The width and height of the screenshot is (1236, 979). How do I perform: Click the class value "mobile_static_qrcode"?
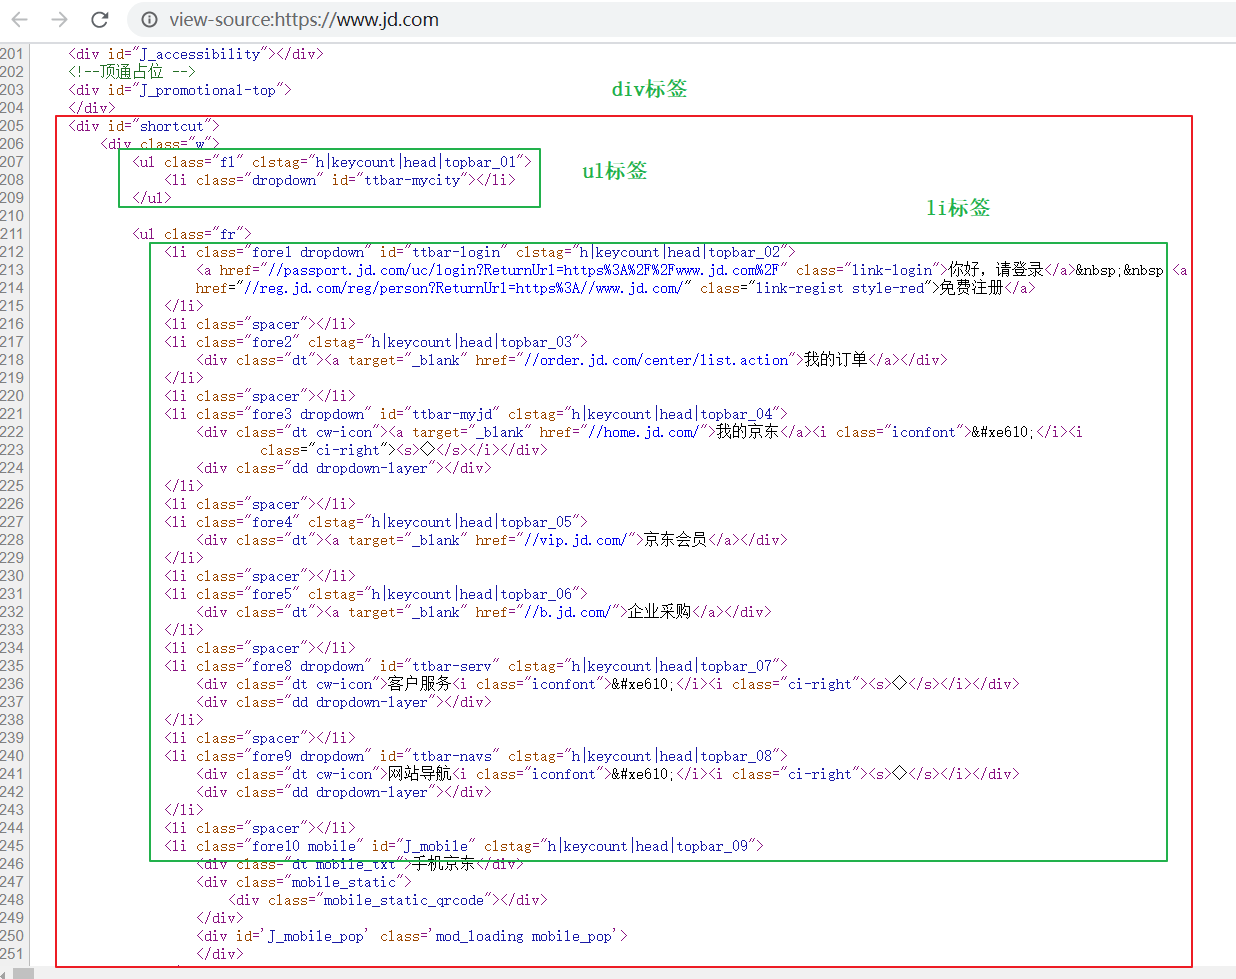(404, 900)
